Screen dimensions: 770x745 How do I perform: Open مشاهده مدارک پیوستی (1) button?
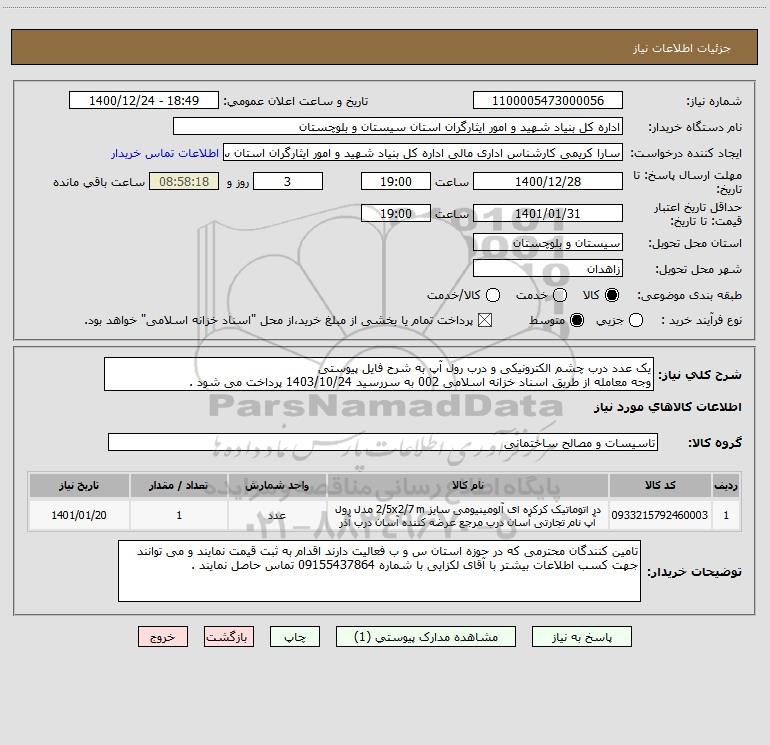[x=426, y=637]
